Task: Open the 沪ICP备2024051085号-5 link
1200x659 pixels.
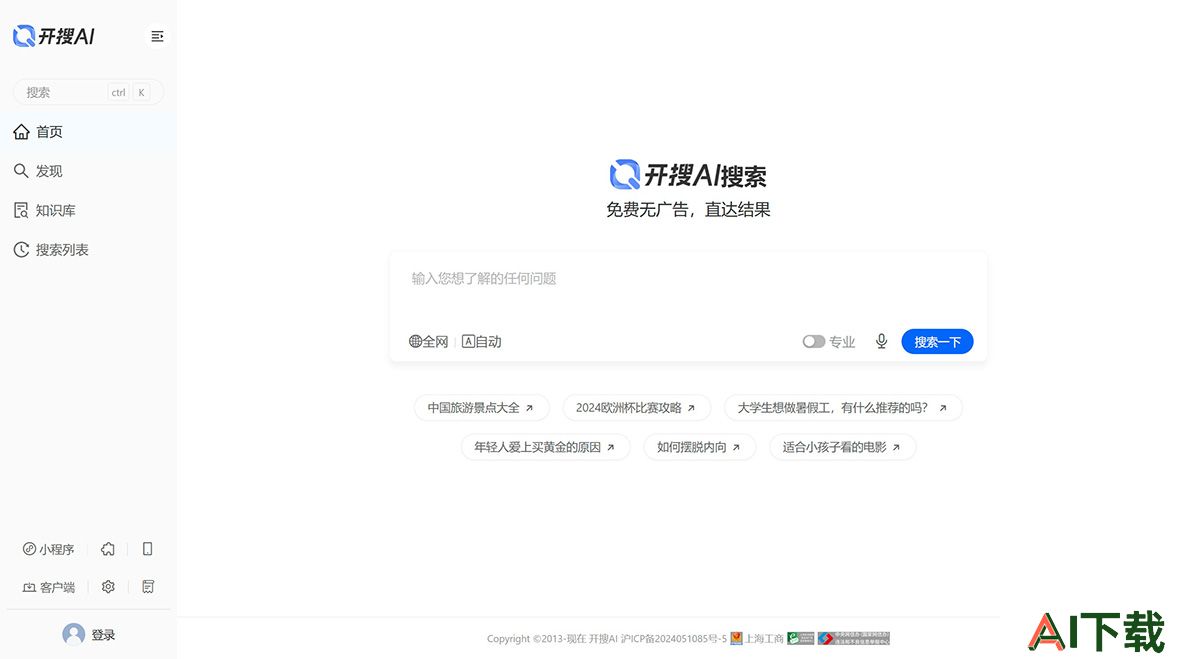Action: click(x=674, y=639)
